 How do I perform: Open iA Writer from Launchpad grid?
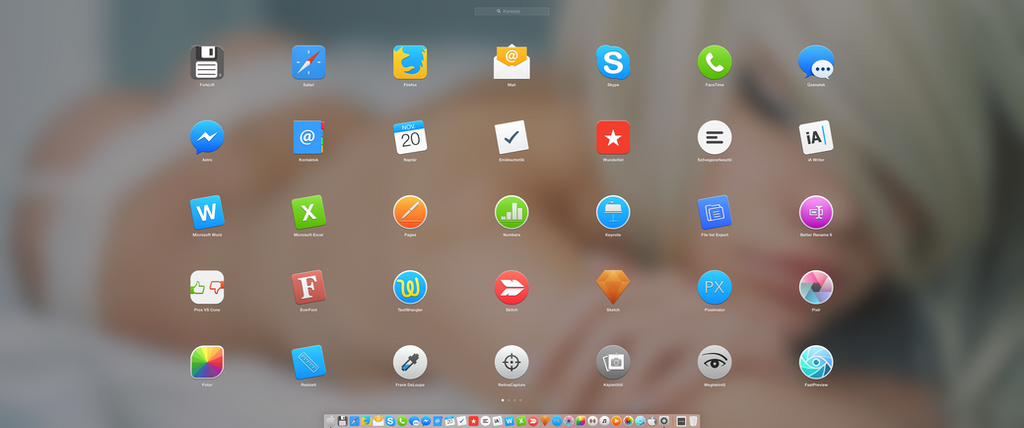click(x=816, y=137)
